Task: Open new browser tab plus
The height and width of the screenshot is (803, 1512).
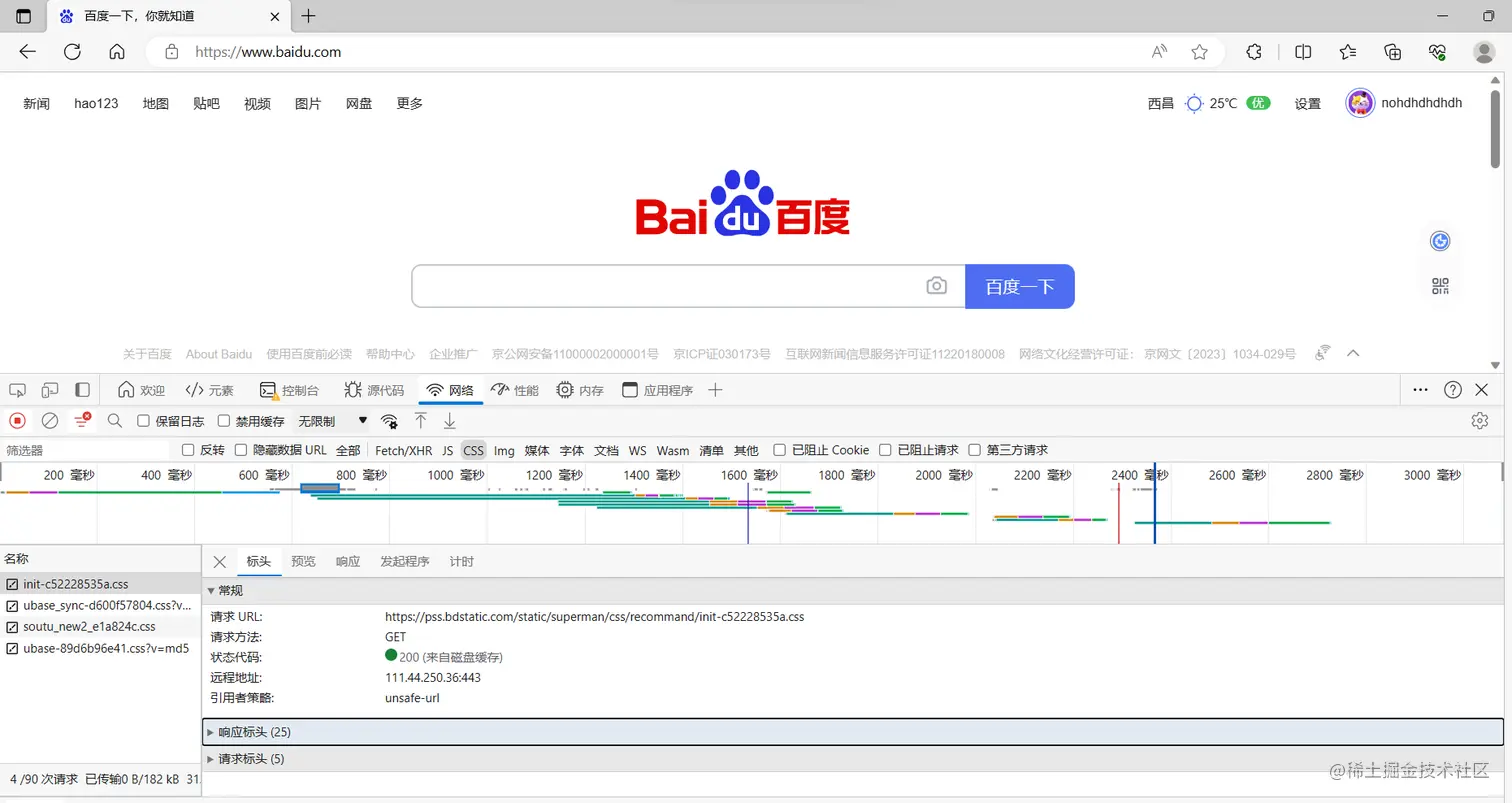Action: (309, 16)
